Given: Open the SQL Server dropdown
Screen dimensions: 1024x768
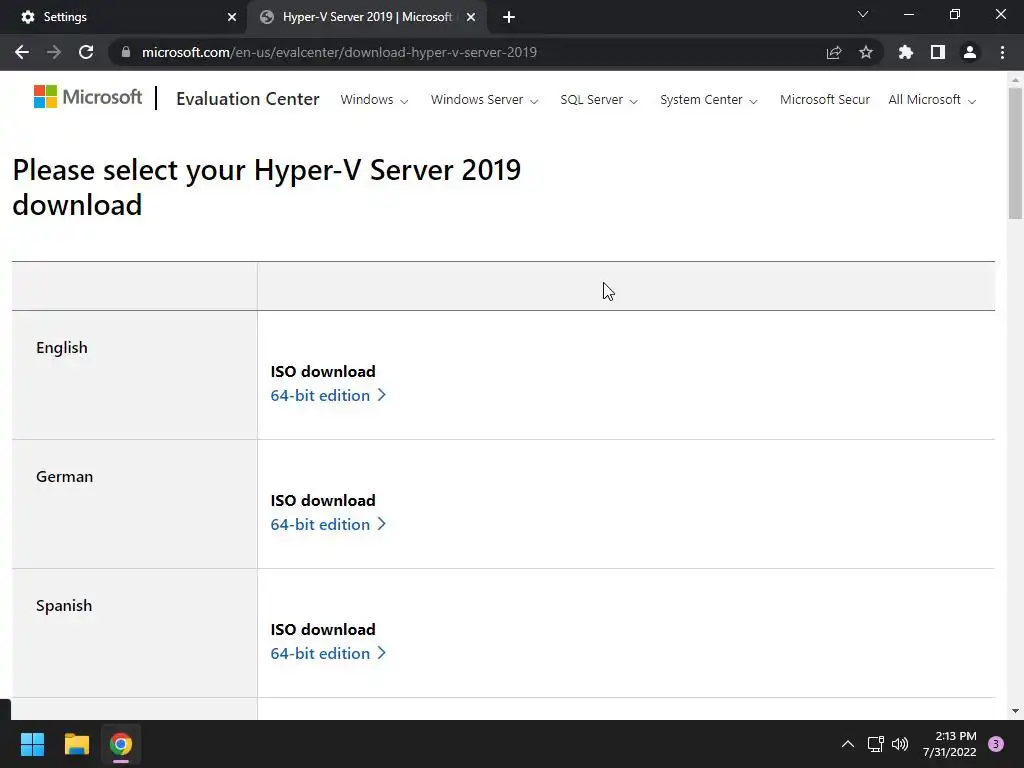Looking at the screenshot, I should pyautogui.click(x=598, y=100).
